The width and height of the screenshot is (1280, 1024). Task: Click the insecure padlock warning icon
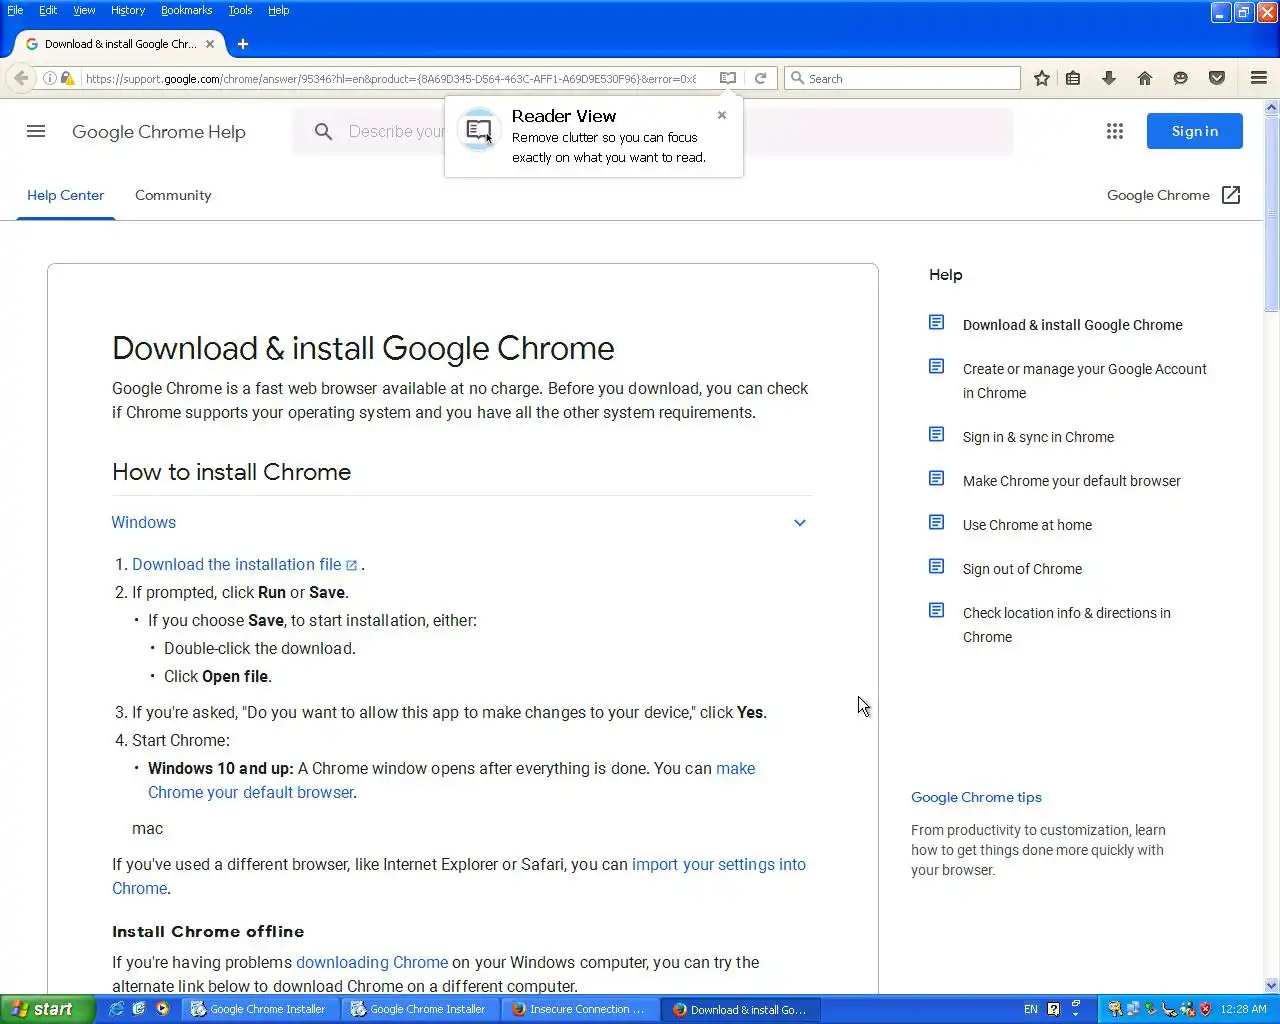pos(67,78)
